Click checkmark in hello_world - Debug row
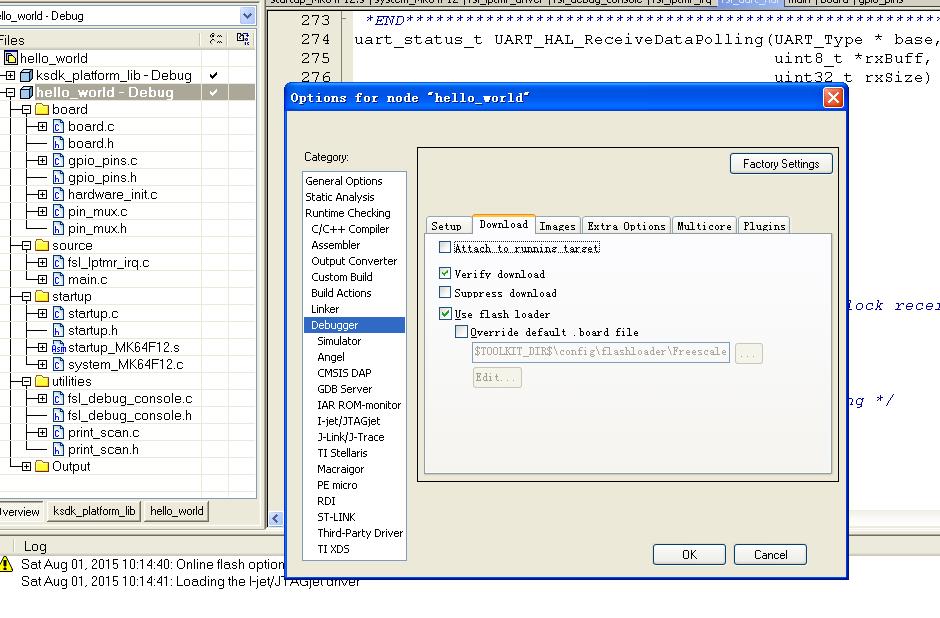Viewport: 940px width, 618px height. click(x=213, y=92)
